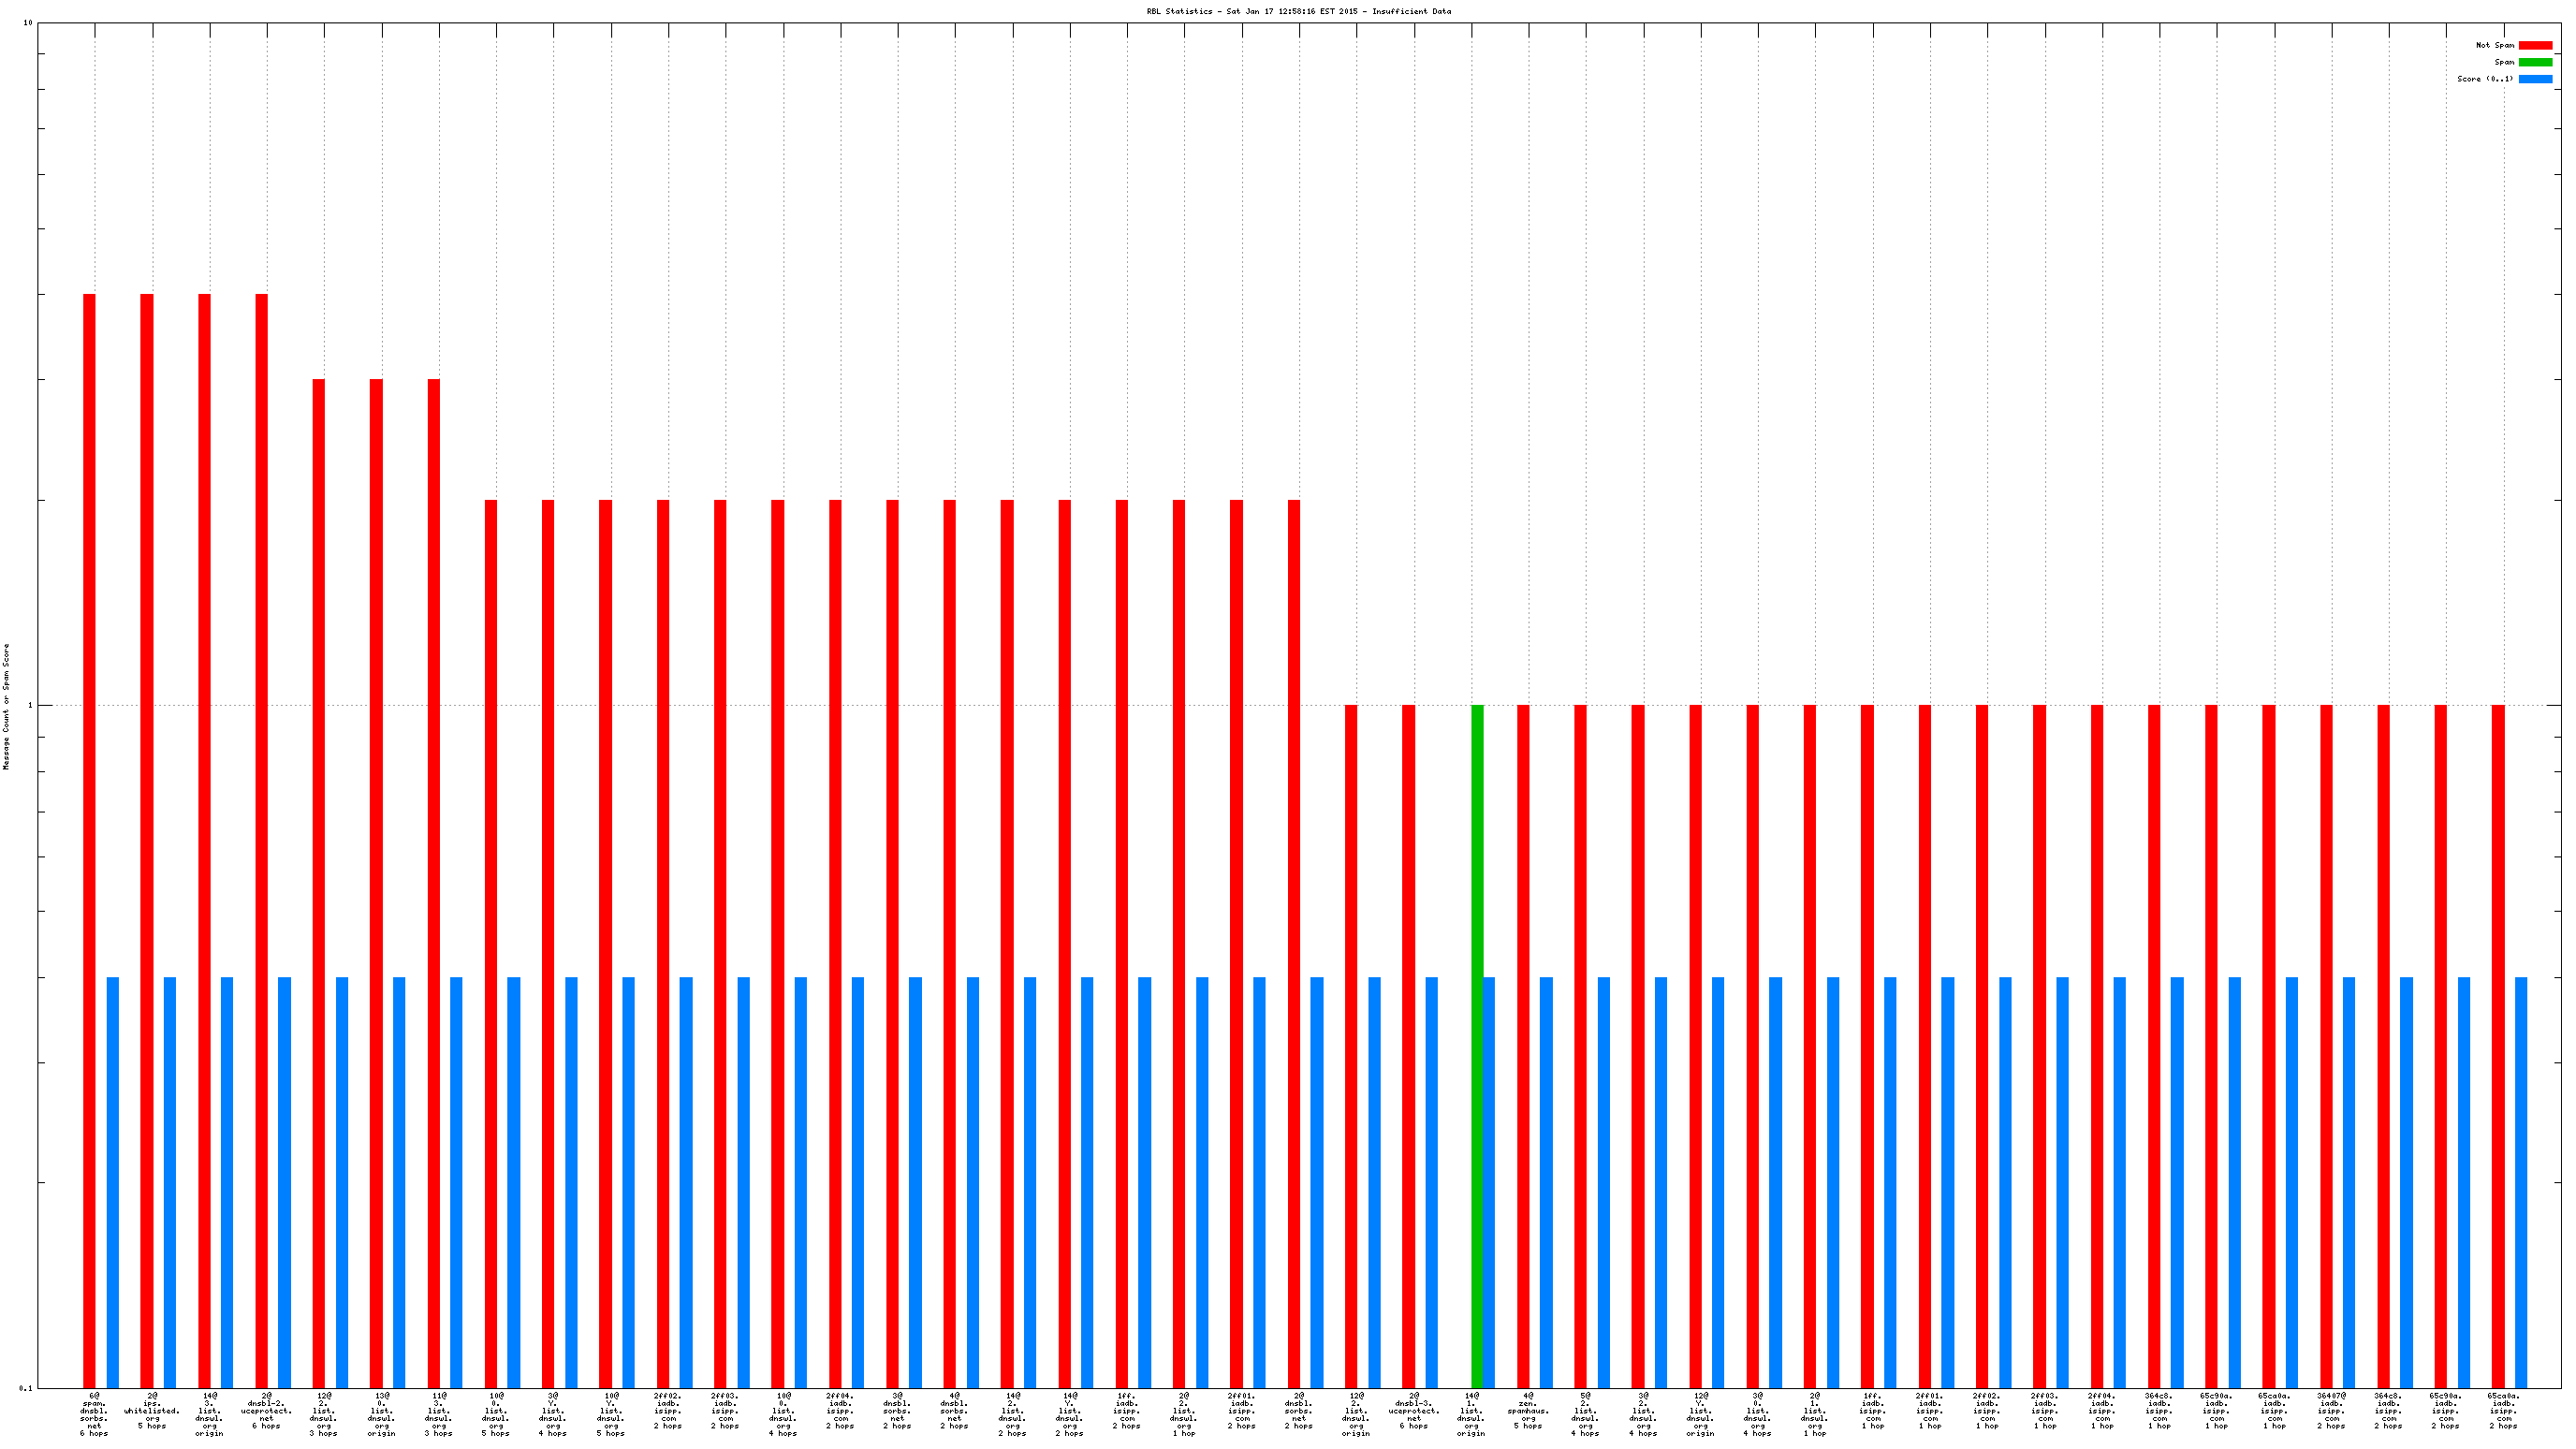Click the green Spam legend swatch
The image size is (2576, 1449).
[x=2534, y=62]
